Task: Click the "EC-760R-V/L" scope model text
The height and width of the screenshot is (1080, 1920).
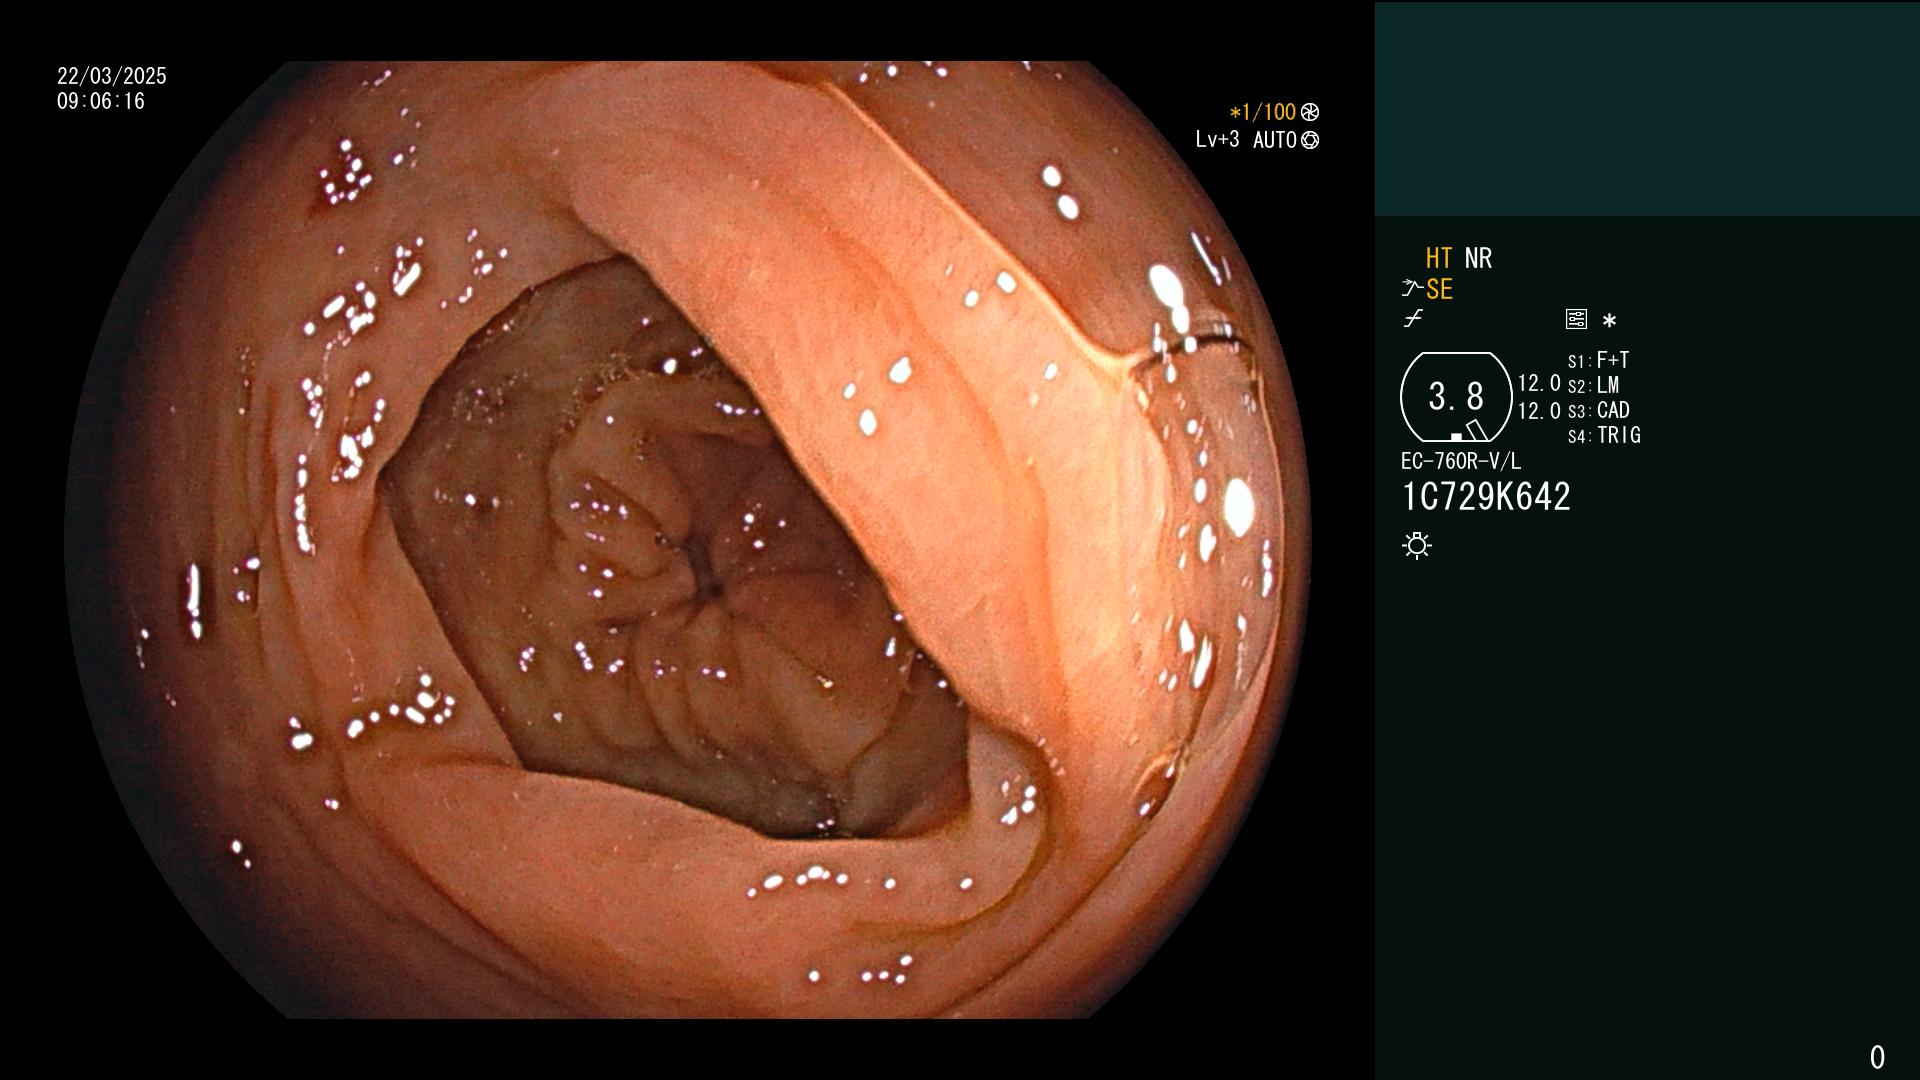Action: [x=1461, y=461]
